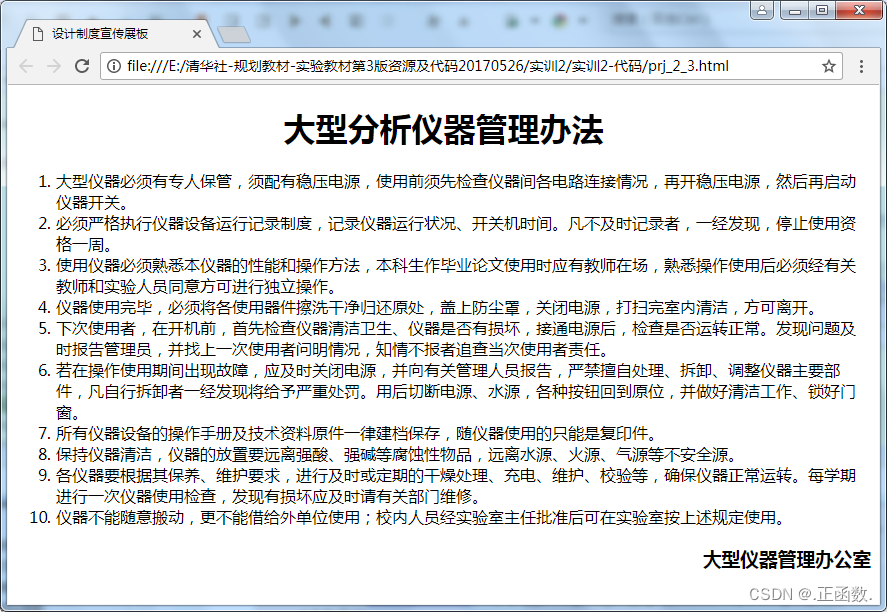Open the Chrome three-dot menu
This screenshot has width=887, height=612.
pyautogui.click(x=861, y=66)
